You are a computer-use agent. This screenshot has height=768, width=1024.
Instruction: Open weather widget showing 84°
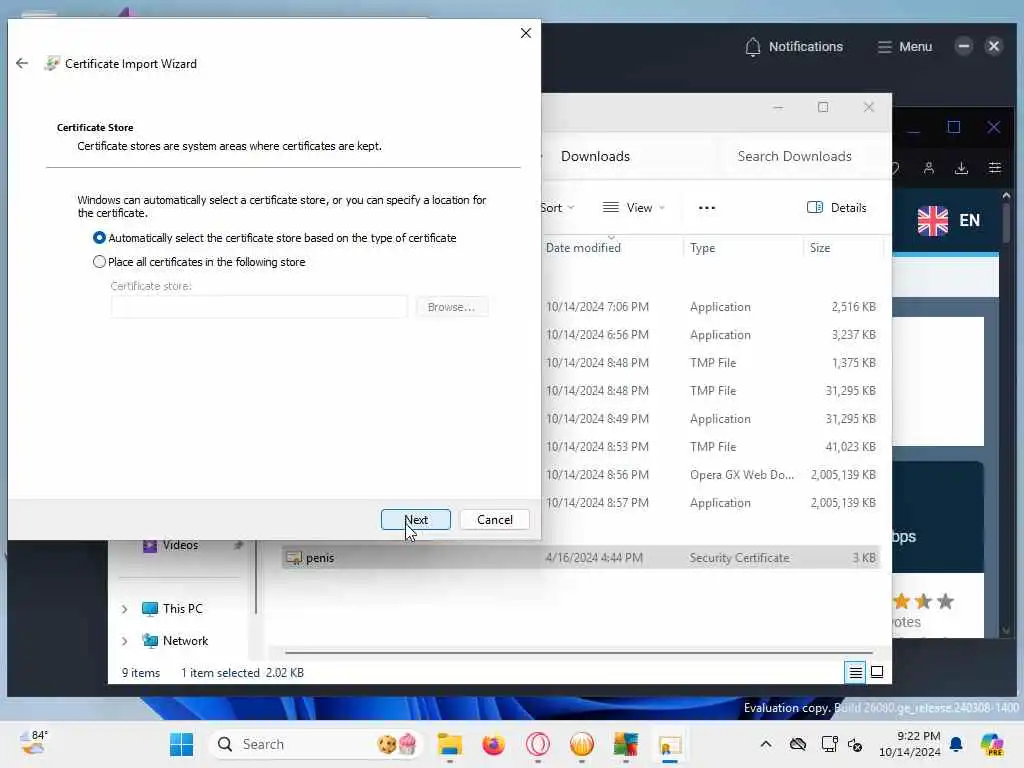(x=34, y=743)
